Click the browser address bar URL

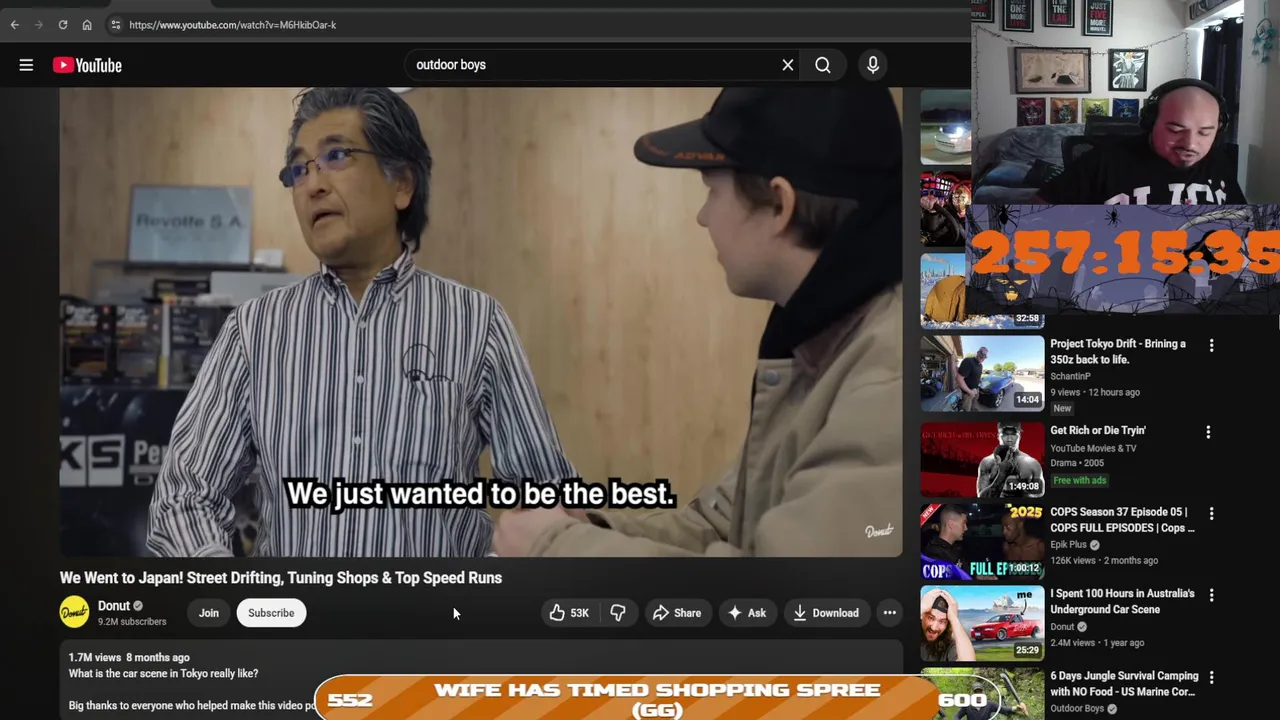[232, 25]
